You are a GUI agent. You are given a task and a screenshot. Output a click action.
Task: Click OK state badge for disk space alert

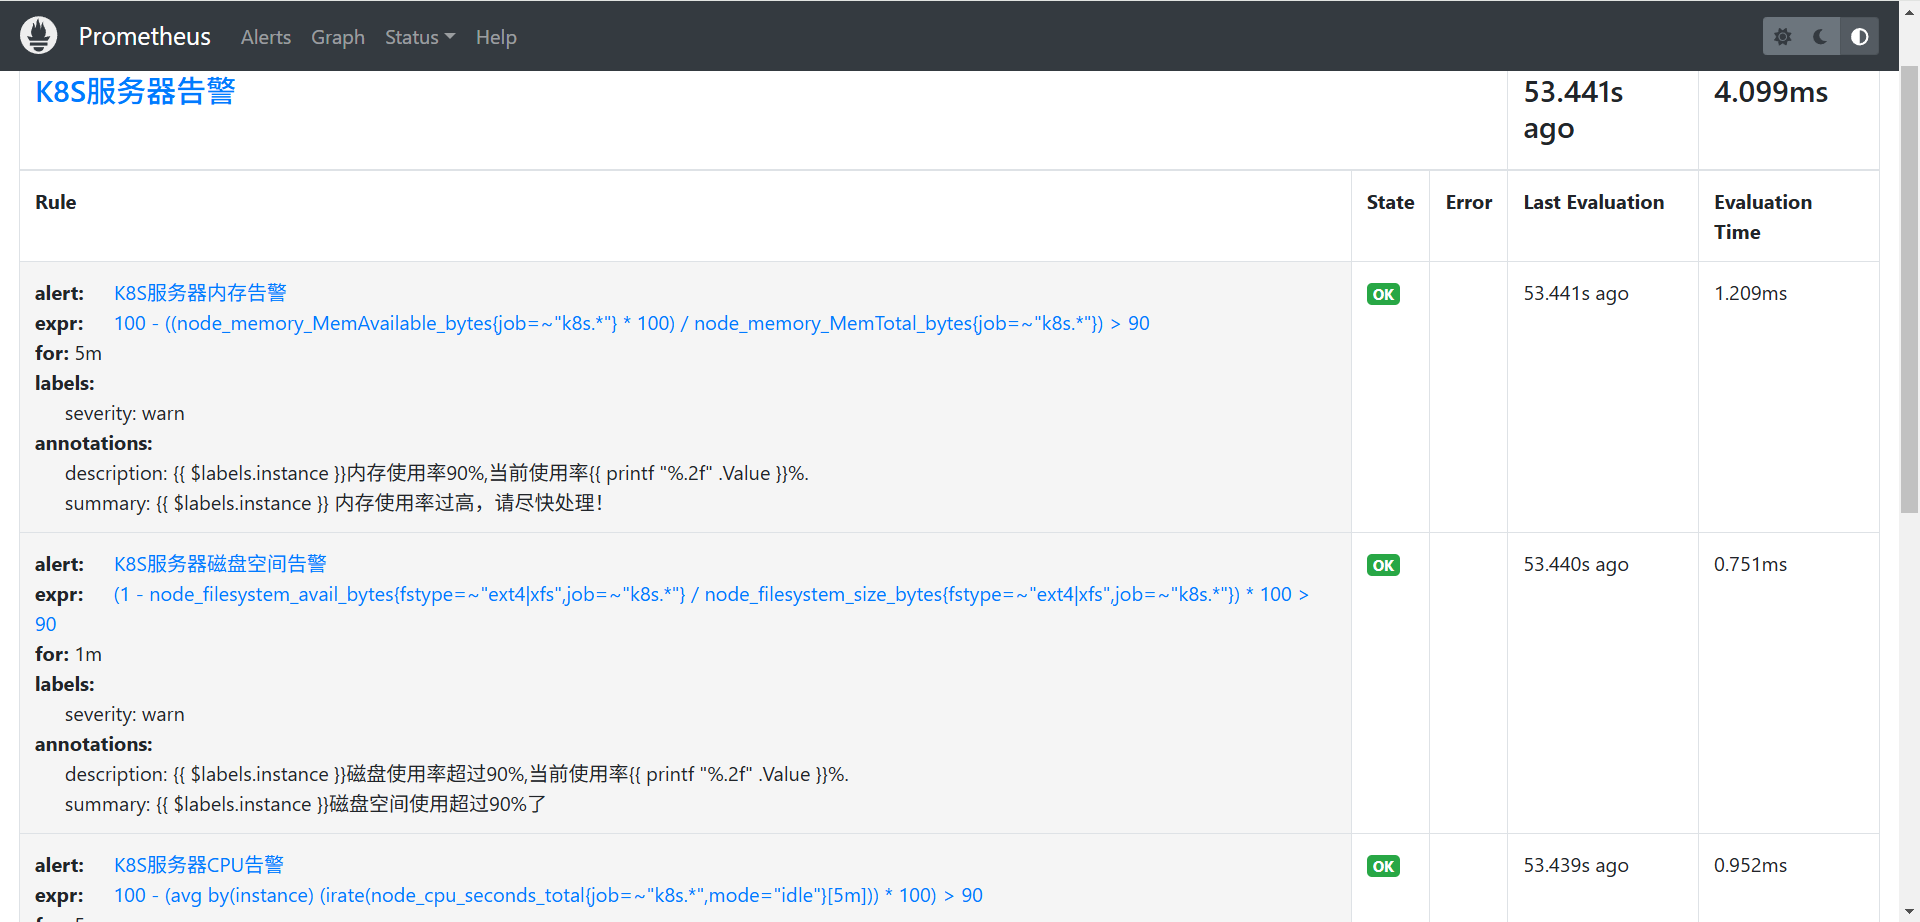[x=1383, y=565]
